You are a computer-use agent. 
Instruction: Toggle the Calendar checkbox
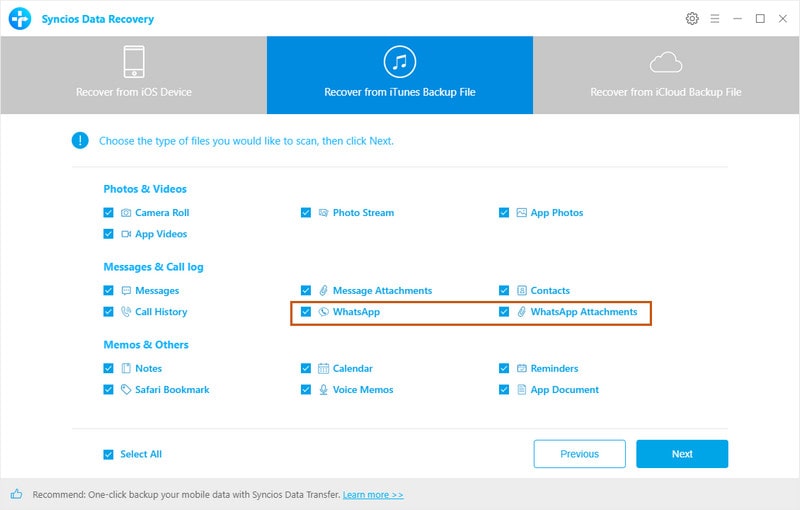coord(306,368)
